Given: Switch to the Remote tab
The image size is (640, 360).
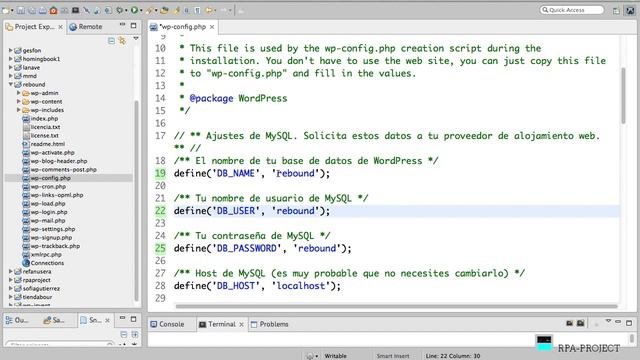Looking at the screenshot, I should (x=86, y=27).
